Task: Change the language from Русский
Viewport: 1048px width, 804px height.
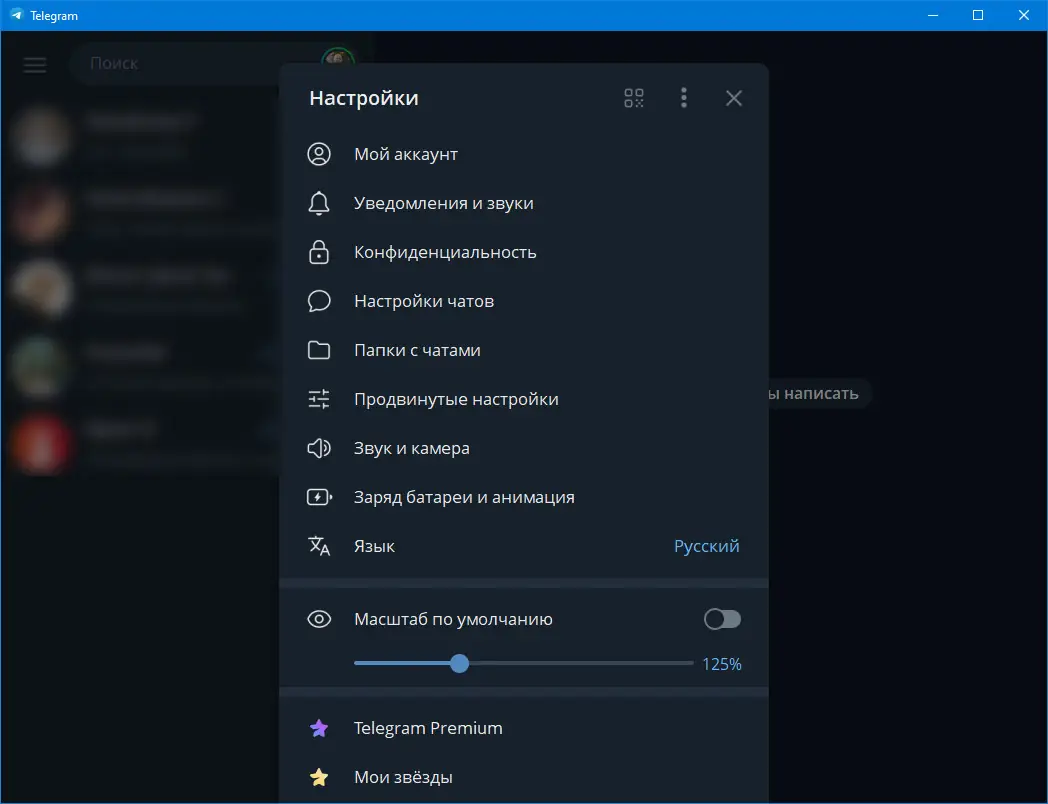Action: tap(706, 546)
